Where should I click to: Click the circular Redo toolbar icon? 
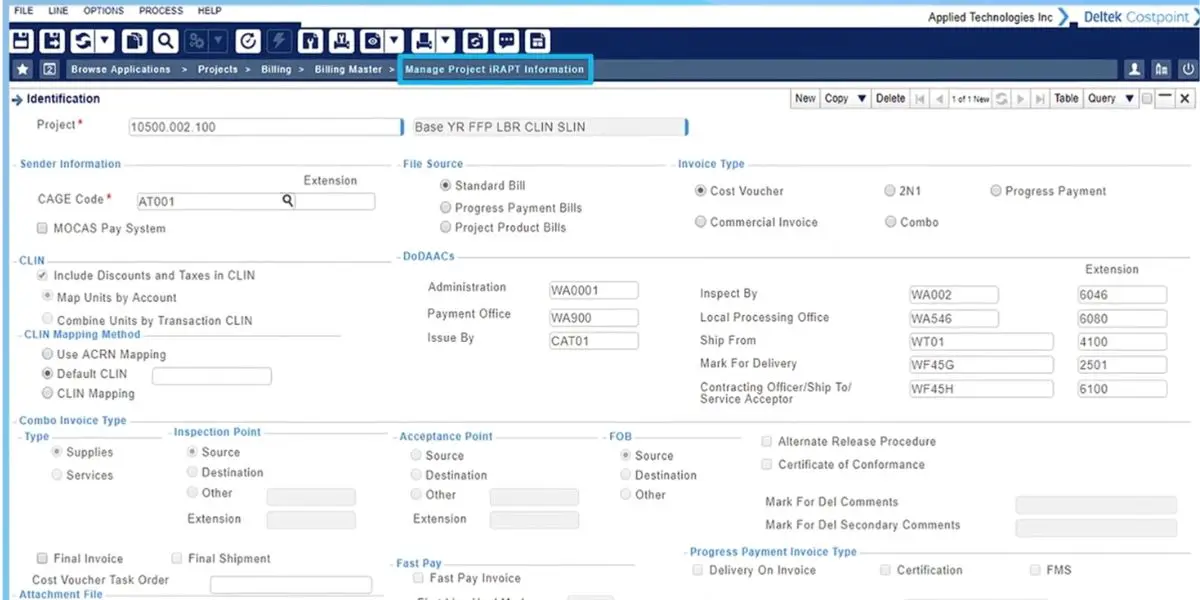coord(248,41)
